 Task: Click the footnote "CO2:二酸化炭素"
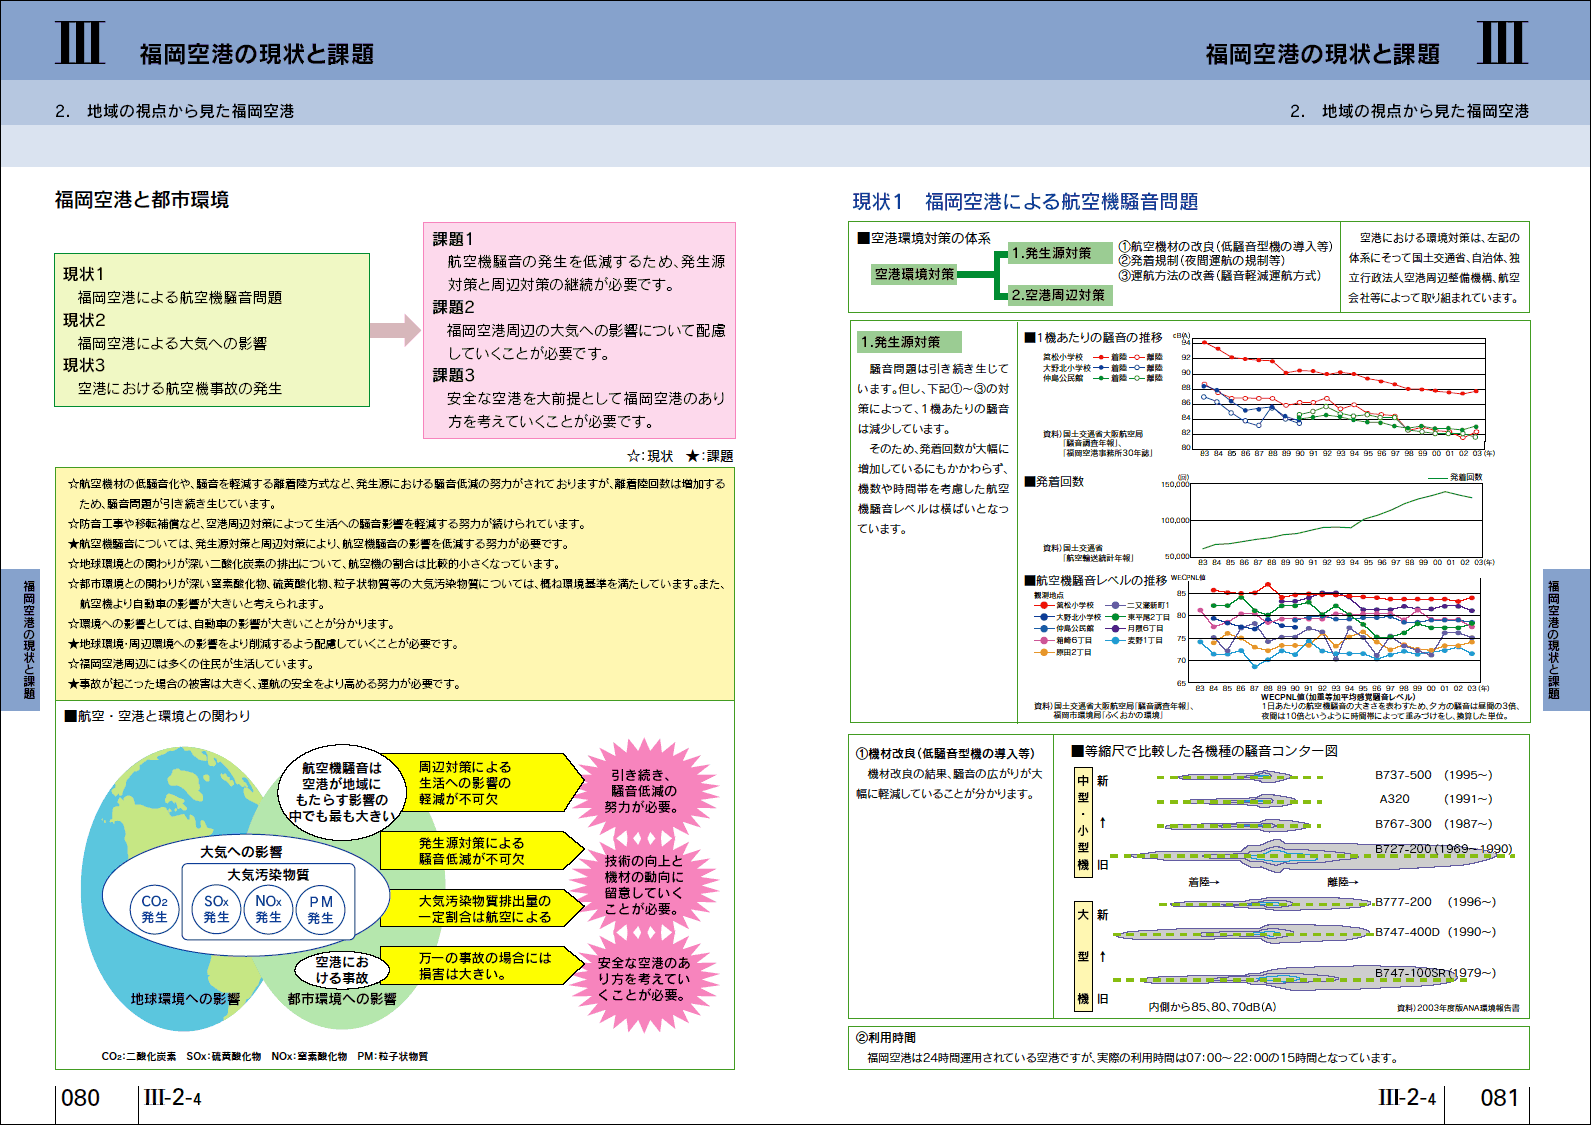(x=139, y=1056)
